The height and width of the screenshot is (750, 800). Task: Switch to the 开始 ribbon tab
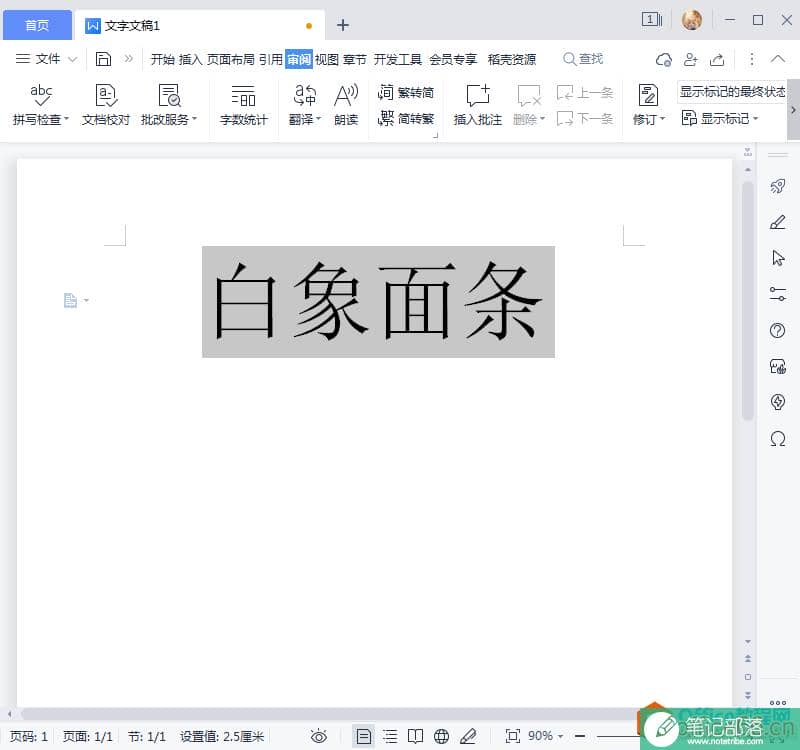point(163,60)
